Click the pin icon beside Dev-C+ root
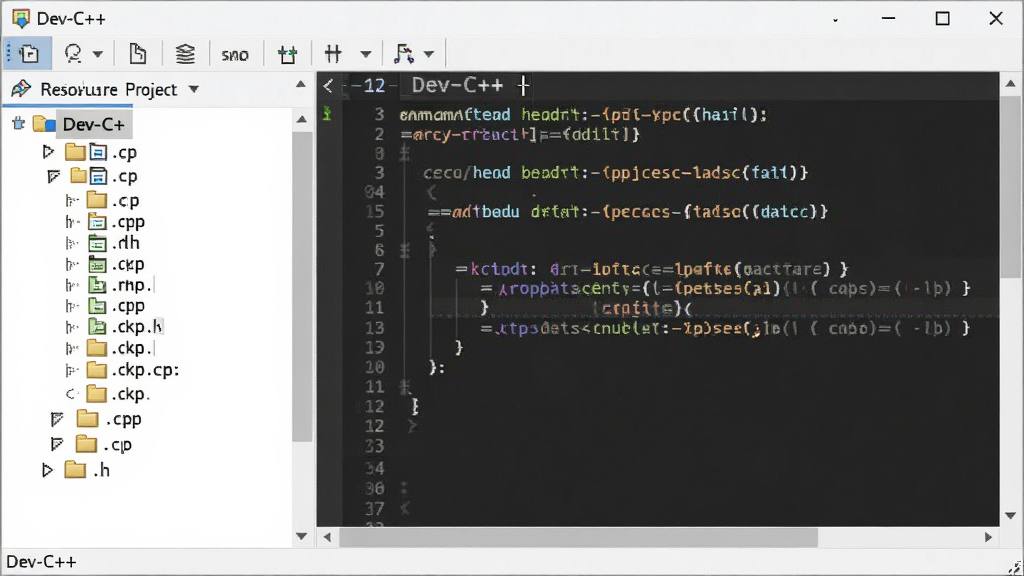1024x576 pixels. 18,123
